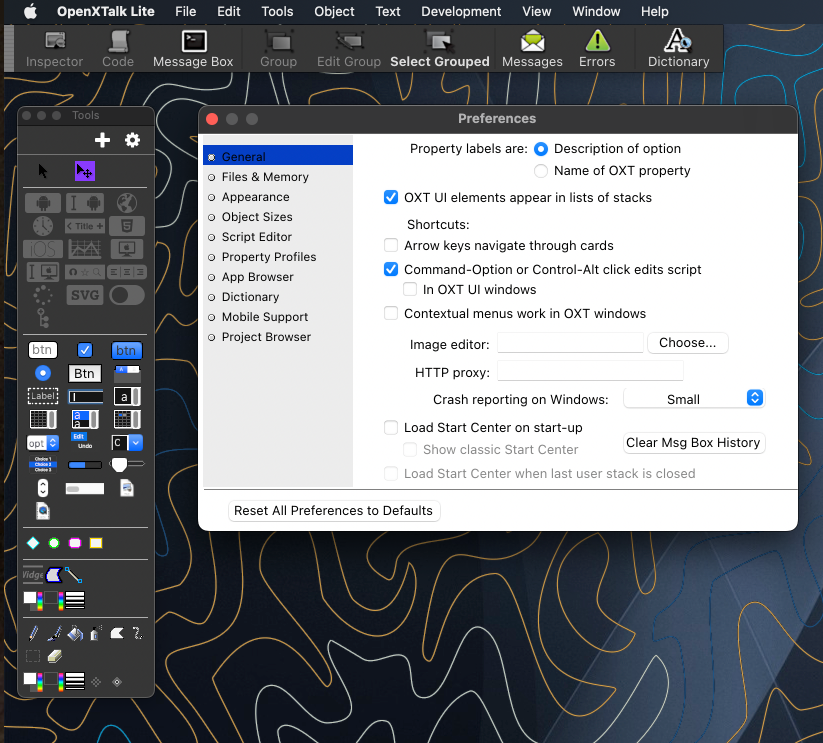Select the purple Edit pointer tool

coord(85,171)
